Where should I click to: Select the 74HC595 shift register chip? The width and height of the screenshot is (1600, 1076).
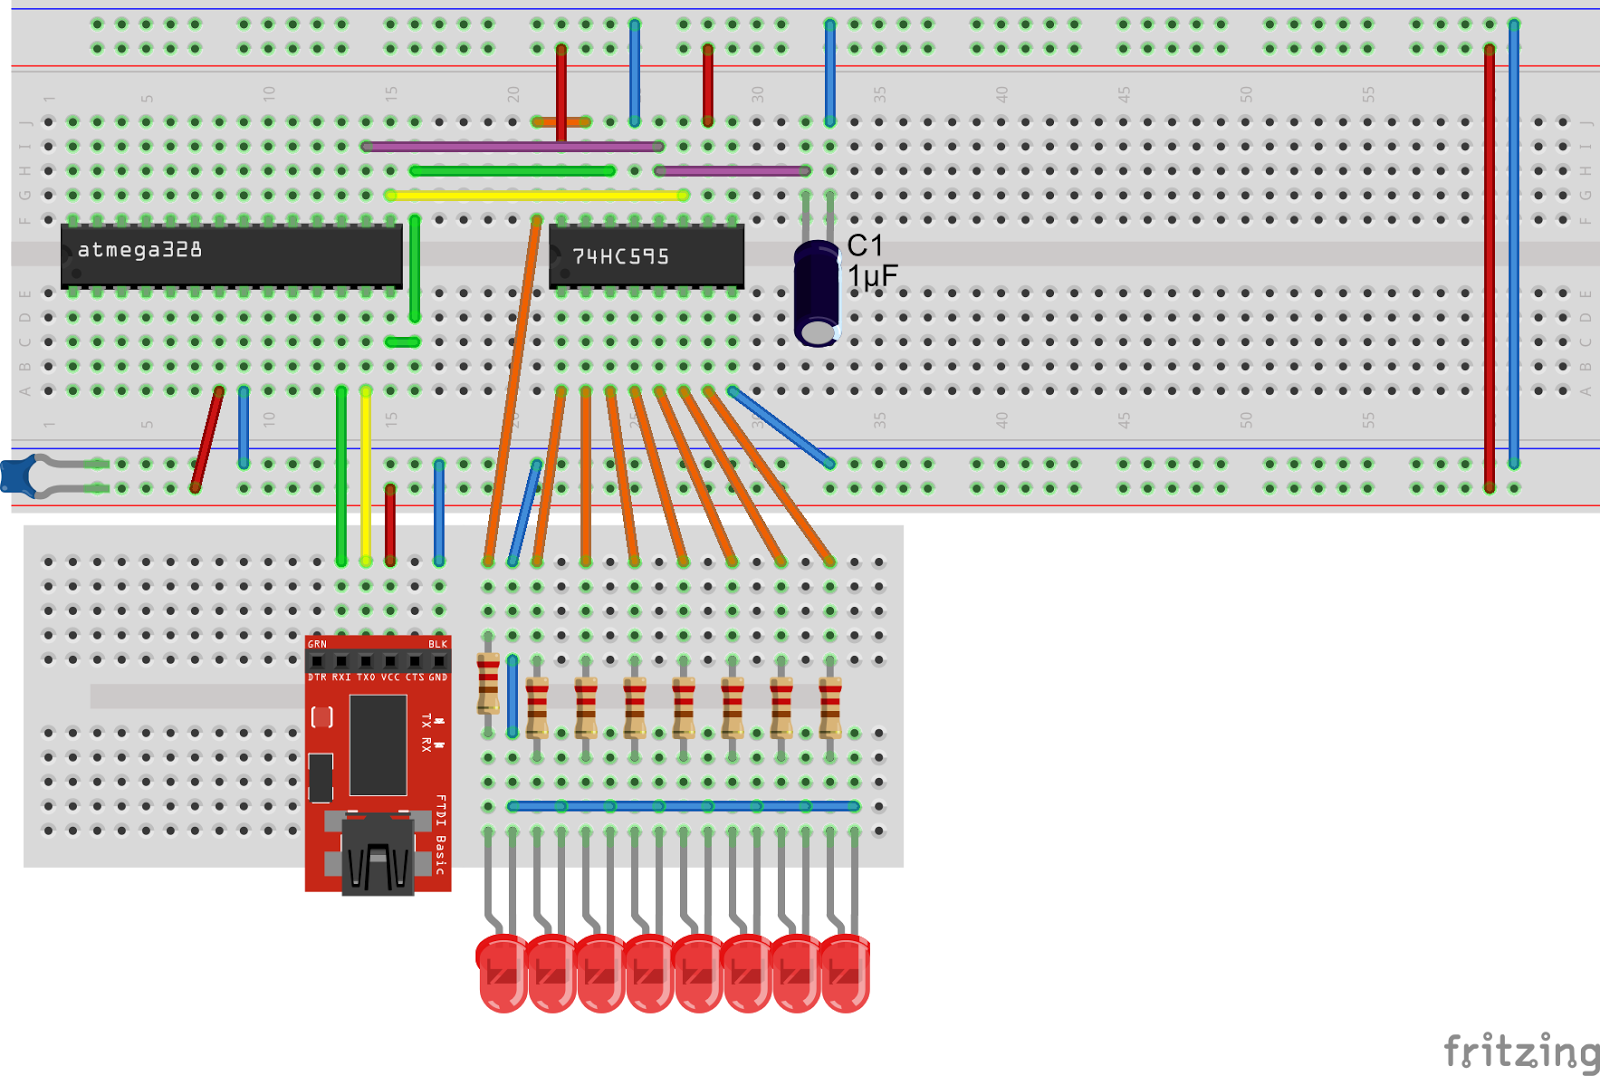pyautogui.click(x=646, y=257)
